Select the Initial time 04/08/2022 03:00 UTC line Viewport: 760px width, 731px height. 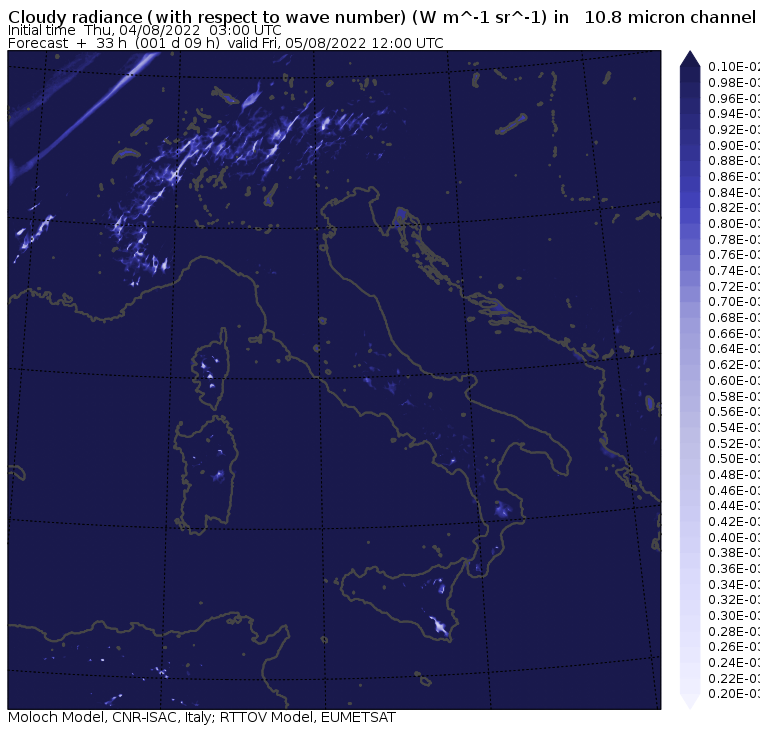click(144, 31)
